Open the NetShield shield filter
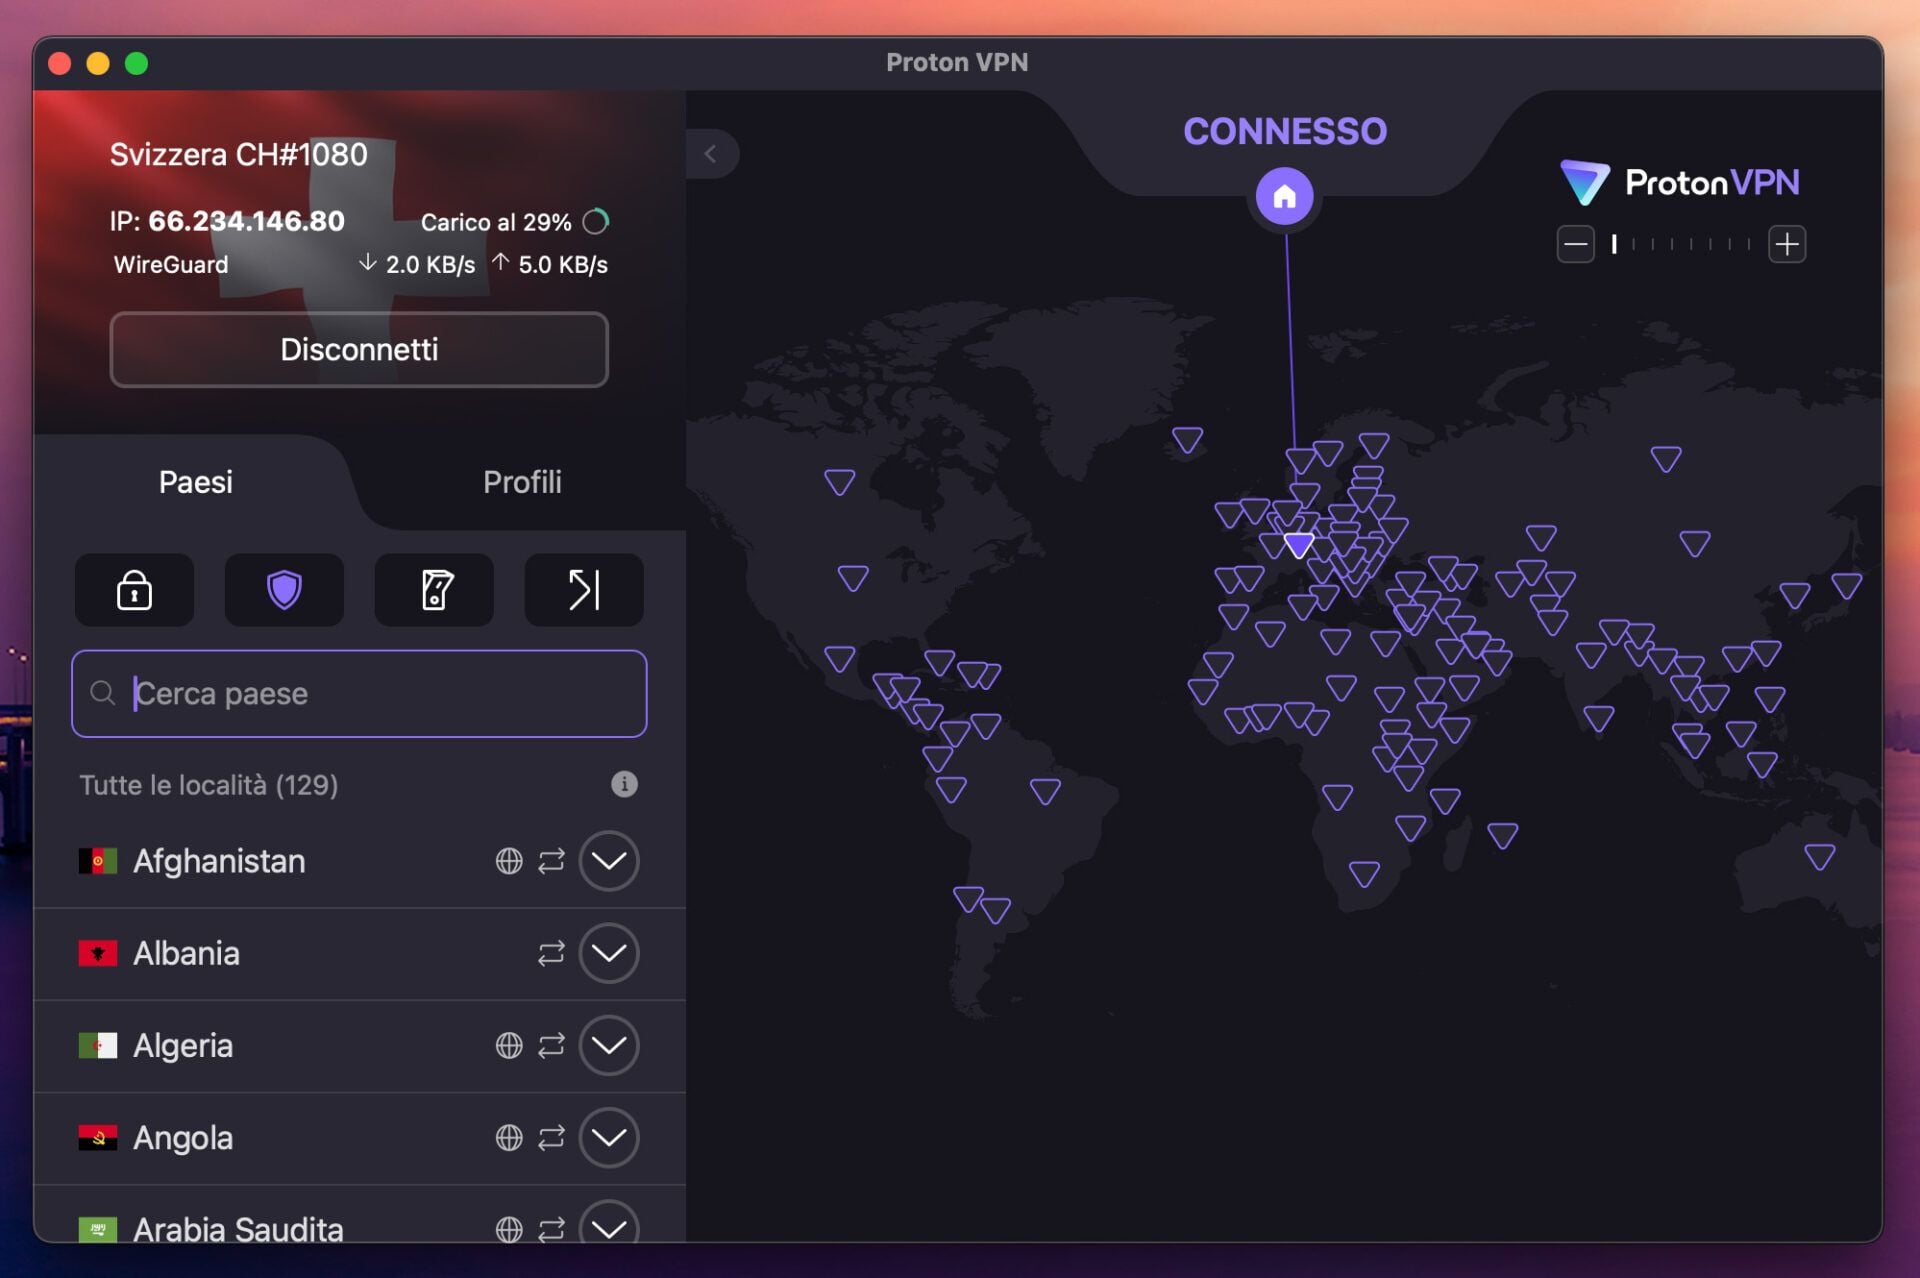The height and width of the screenshot is (1278, 1920). pos(284,590)
